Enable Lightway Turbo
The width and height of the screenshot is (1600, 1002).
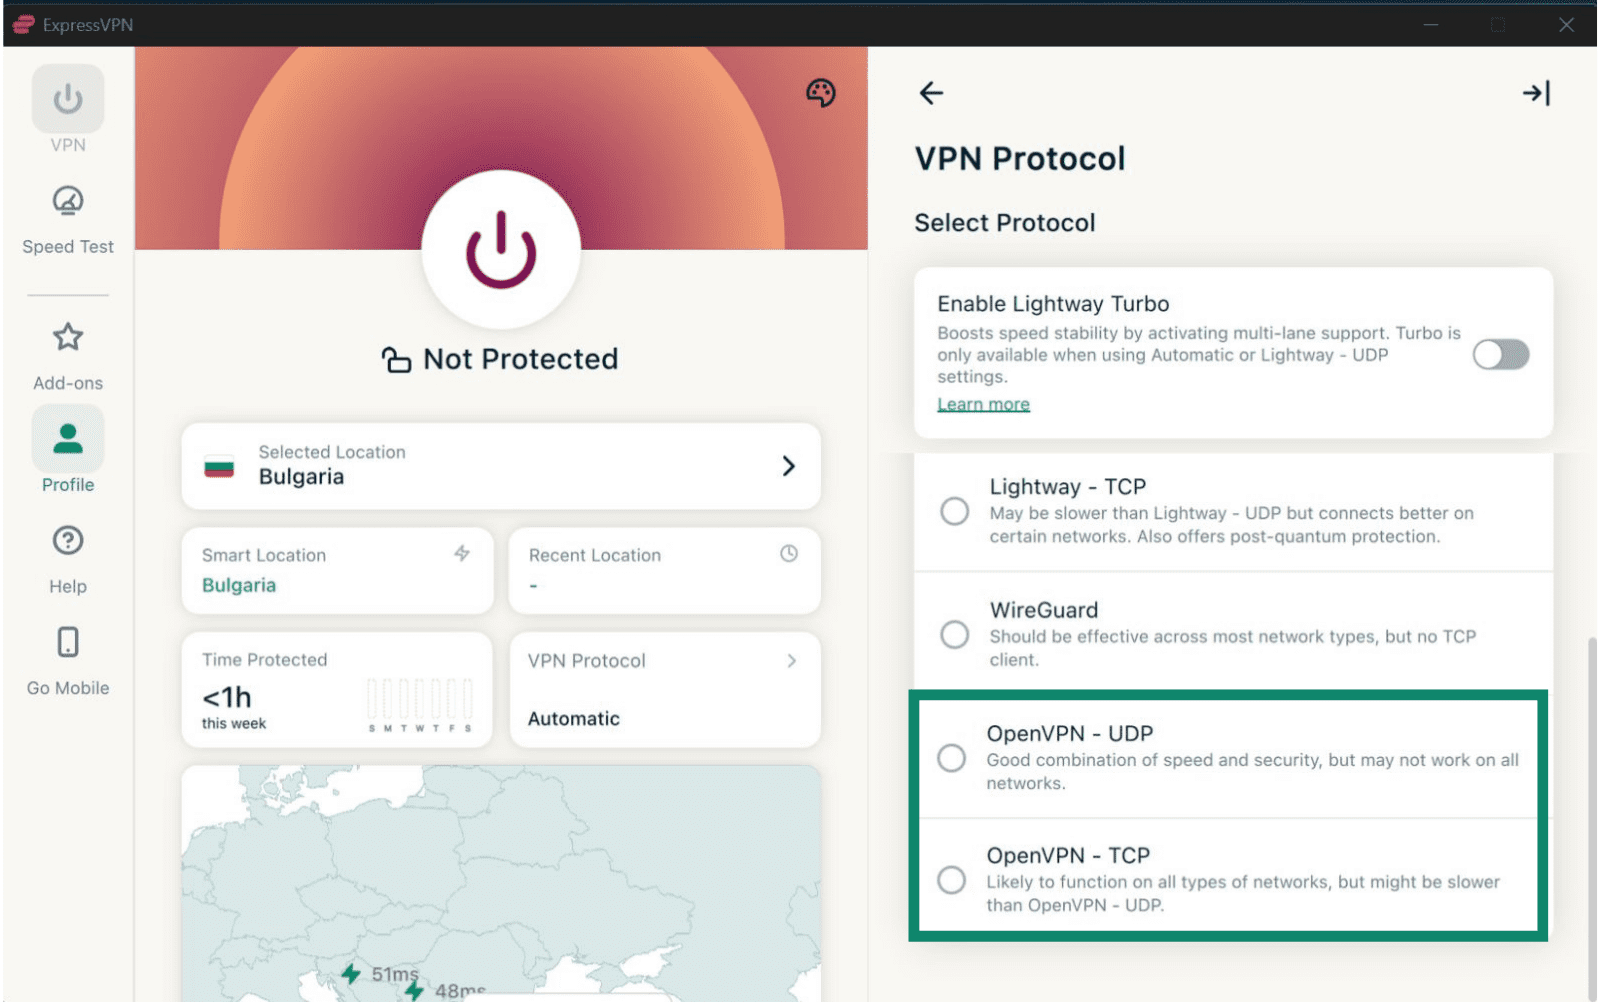1500,355
